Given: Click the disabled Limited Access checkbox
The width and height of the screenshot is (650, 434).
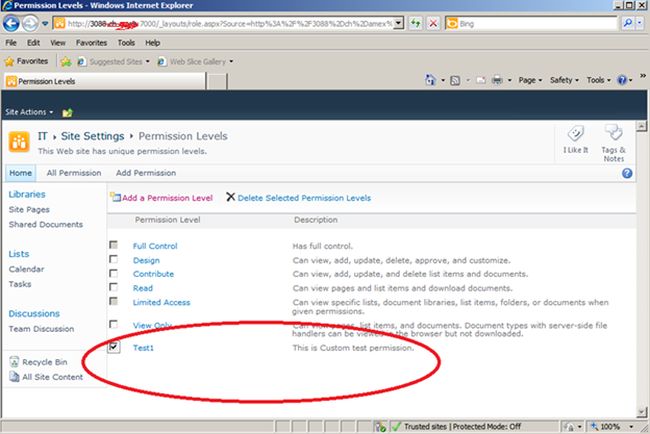Looking at the screenshot, I should pos(113,301).
